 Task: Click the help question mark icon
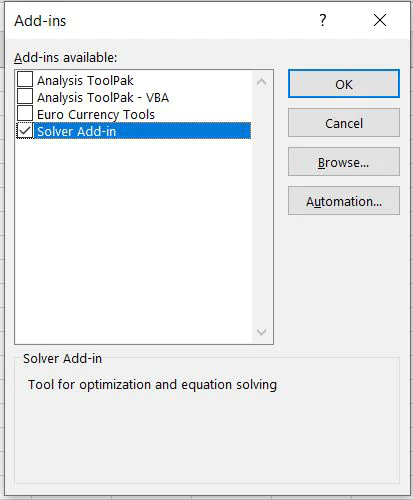click(322, 20)
